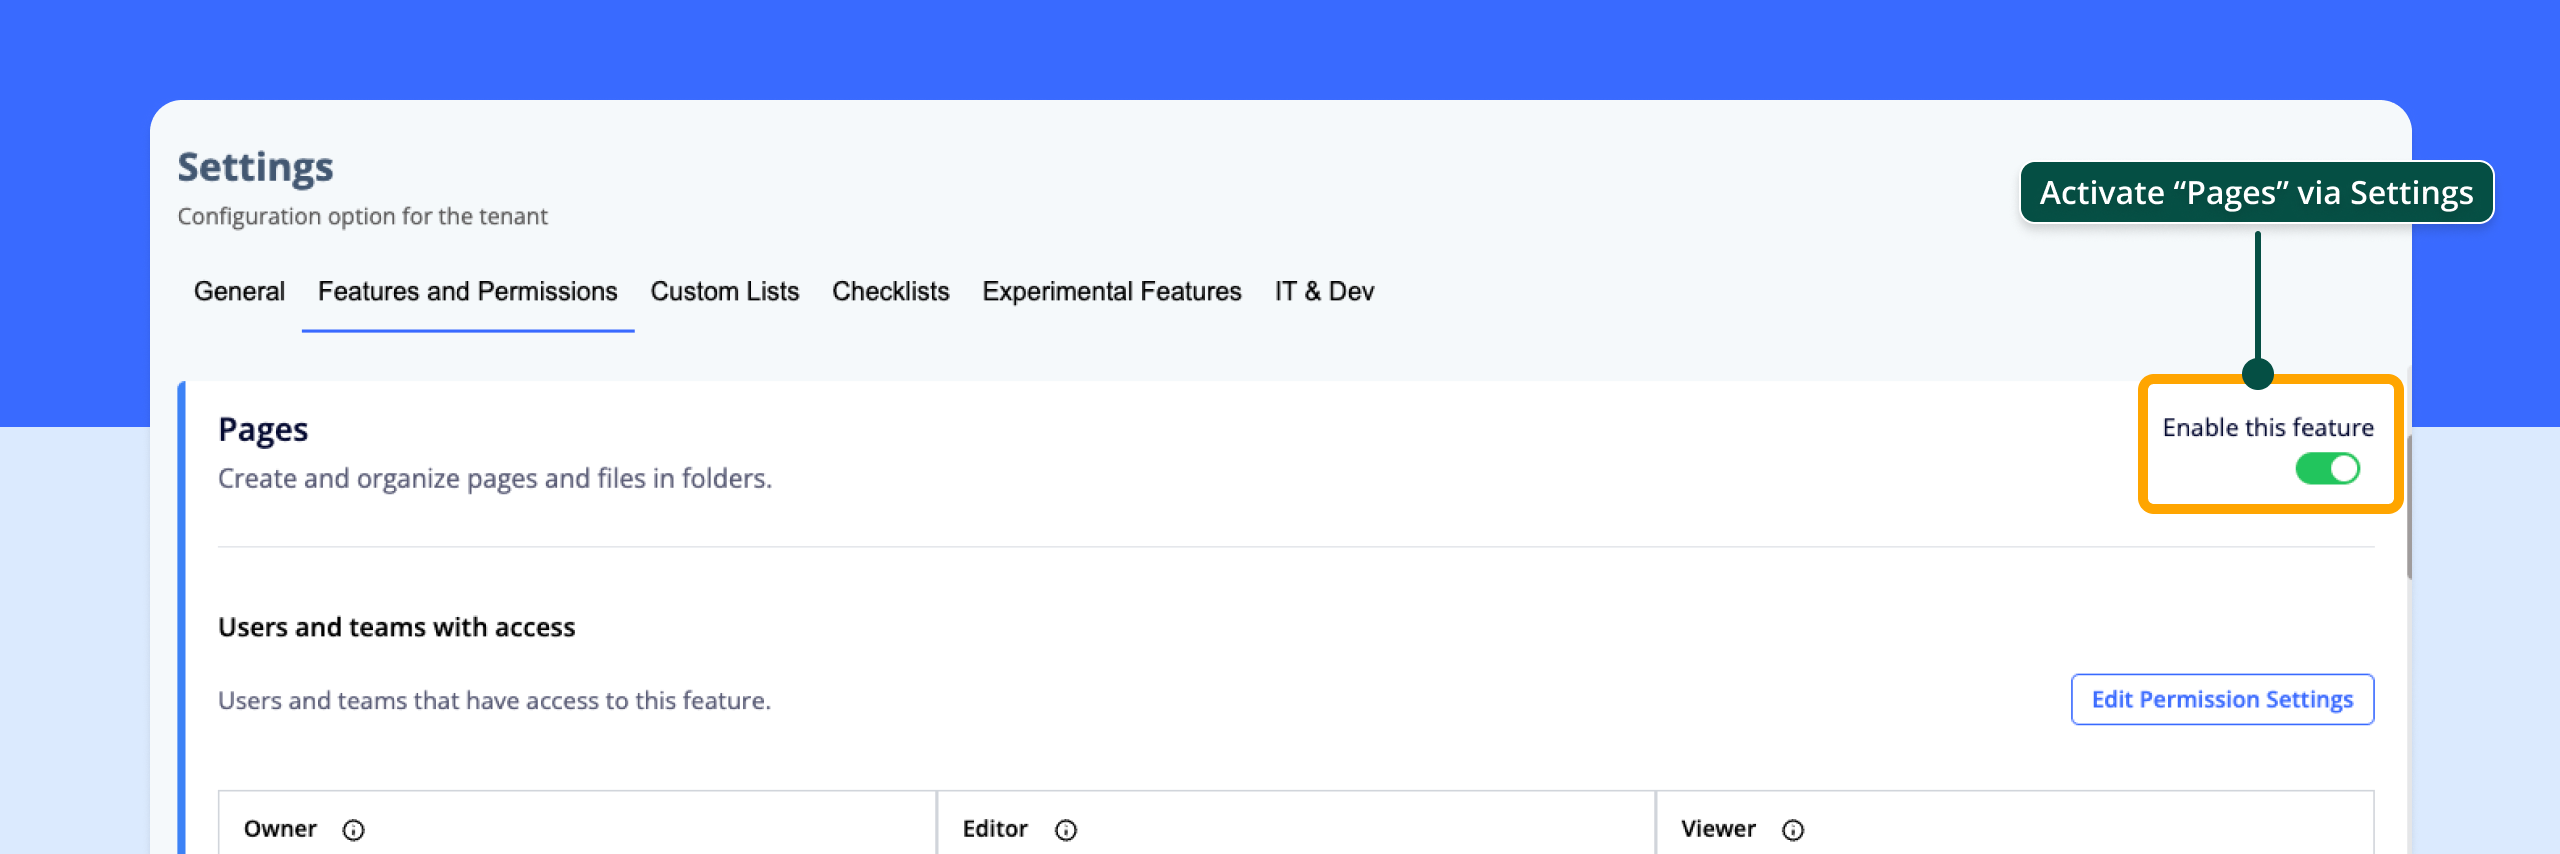Click the info icon beside Viewer
This screenshot has width=2560, height=854.
[1793, 830]
